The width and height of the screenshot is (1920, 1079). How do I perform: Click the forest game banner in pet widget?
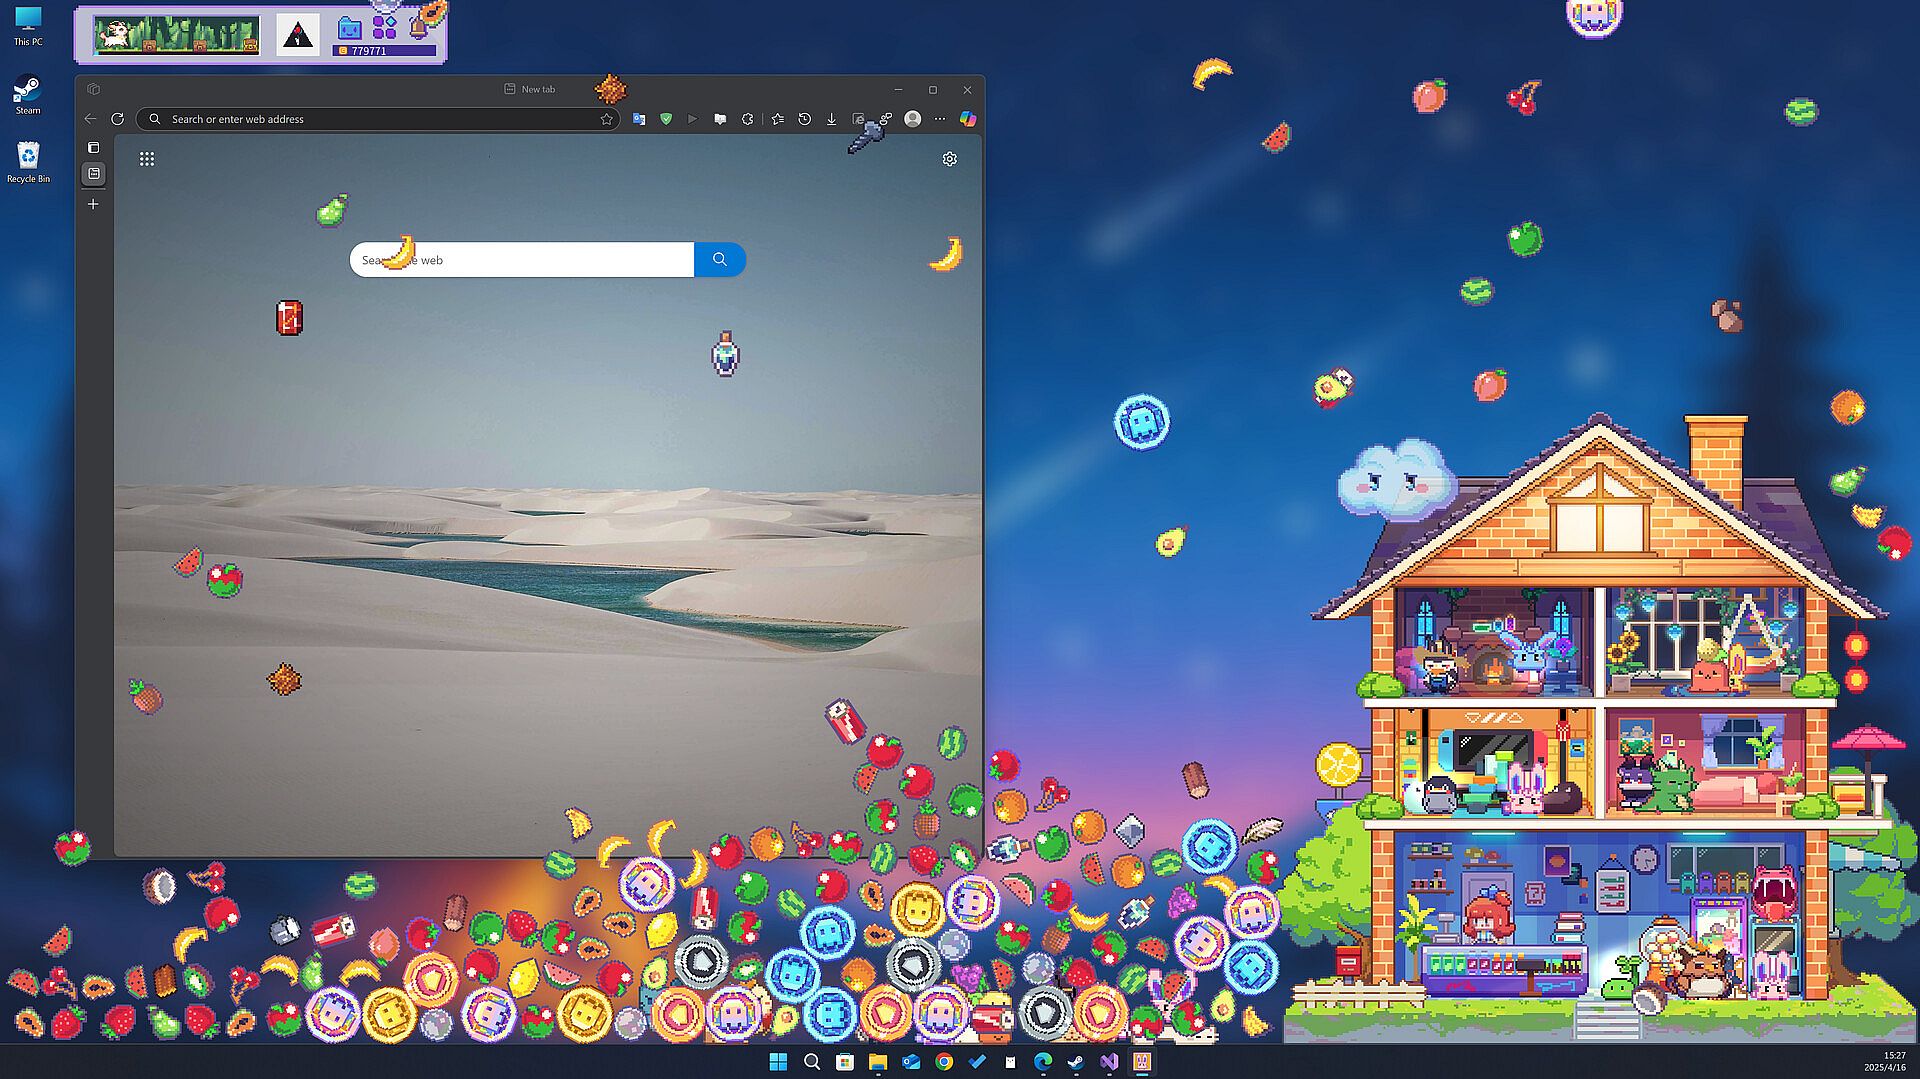pos(177,35)
